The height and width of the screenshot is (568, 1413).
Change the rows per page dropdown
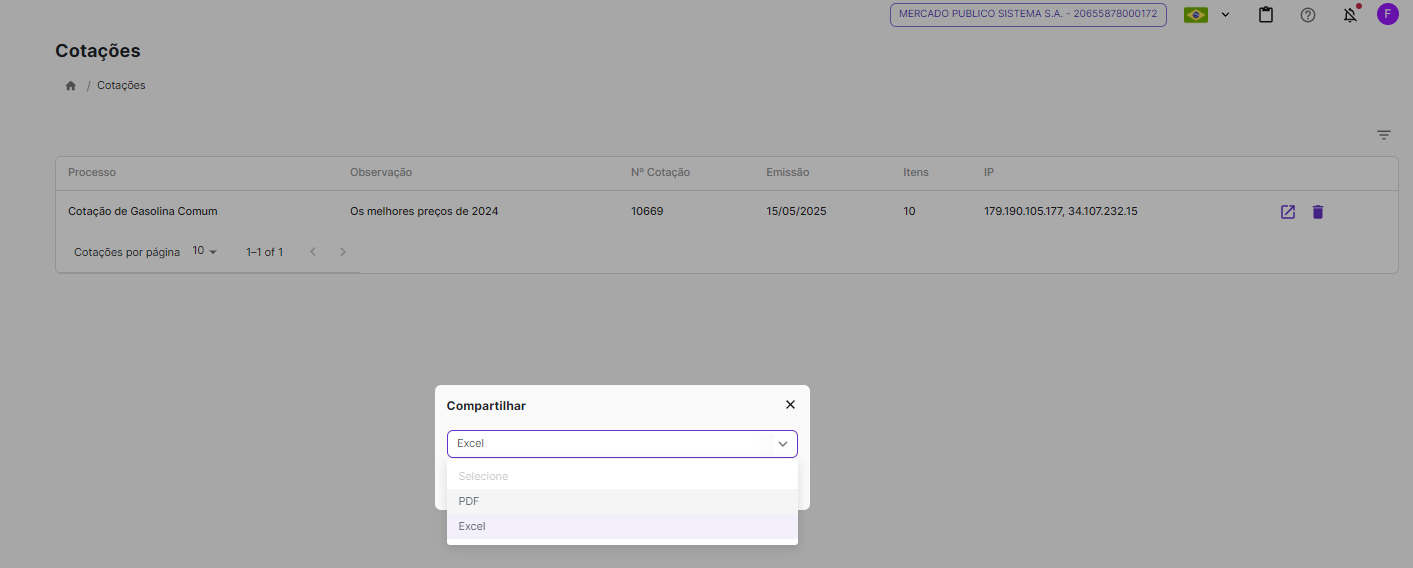click(x=204, y=252)
